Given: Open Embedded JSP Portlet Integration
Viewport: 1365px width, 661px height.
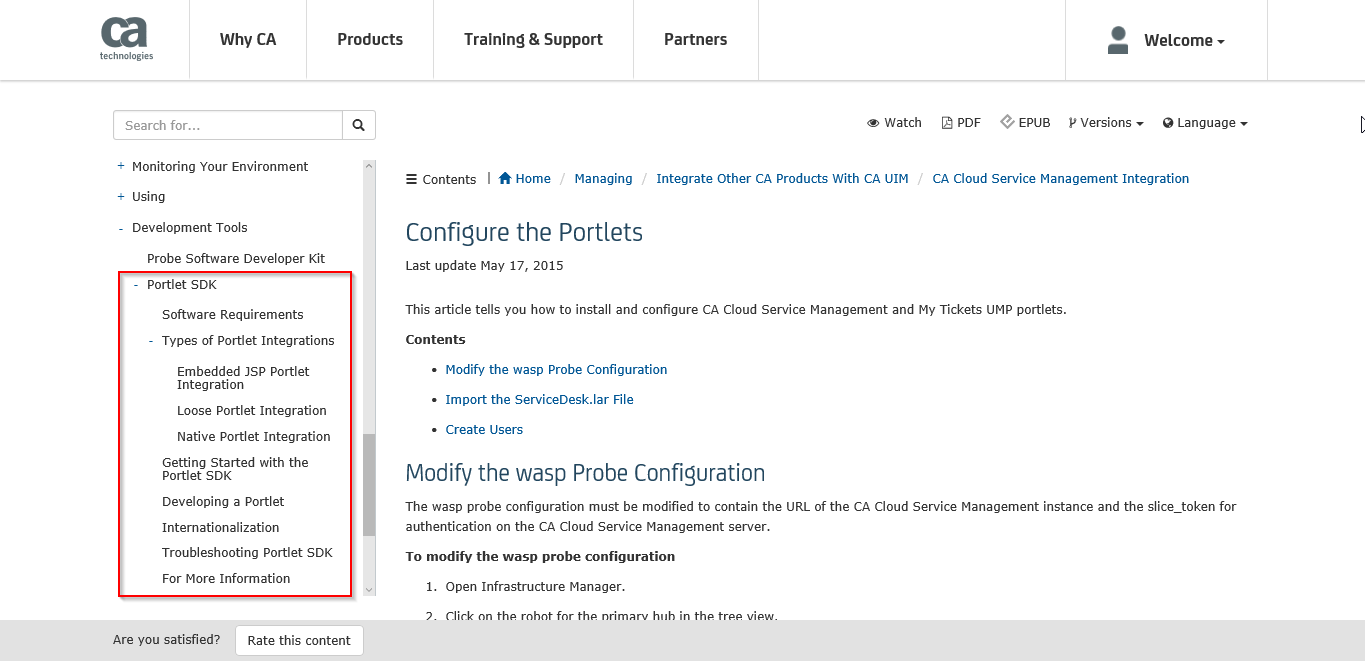Looking at the screenshot, I should point(243,378).
